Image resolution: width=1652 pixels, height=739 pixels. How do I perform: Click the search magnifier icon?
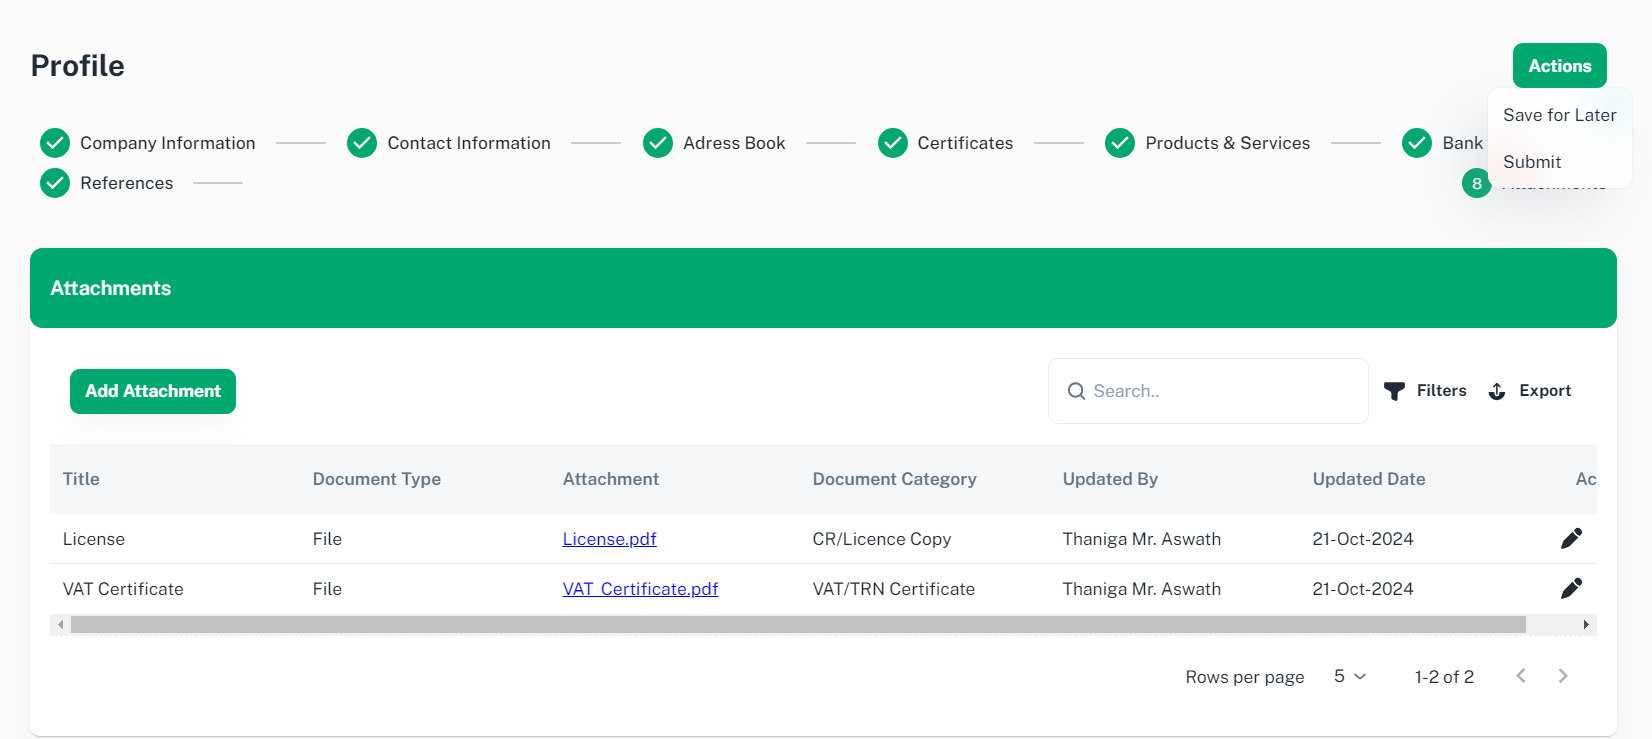coord(1076,391)
